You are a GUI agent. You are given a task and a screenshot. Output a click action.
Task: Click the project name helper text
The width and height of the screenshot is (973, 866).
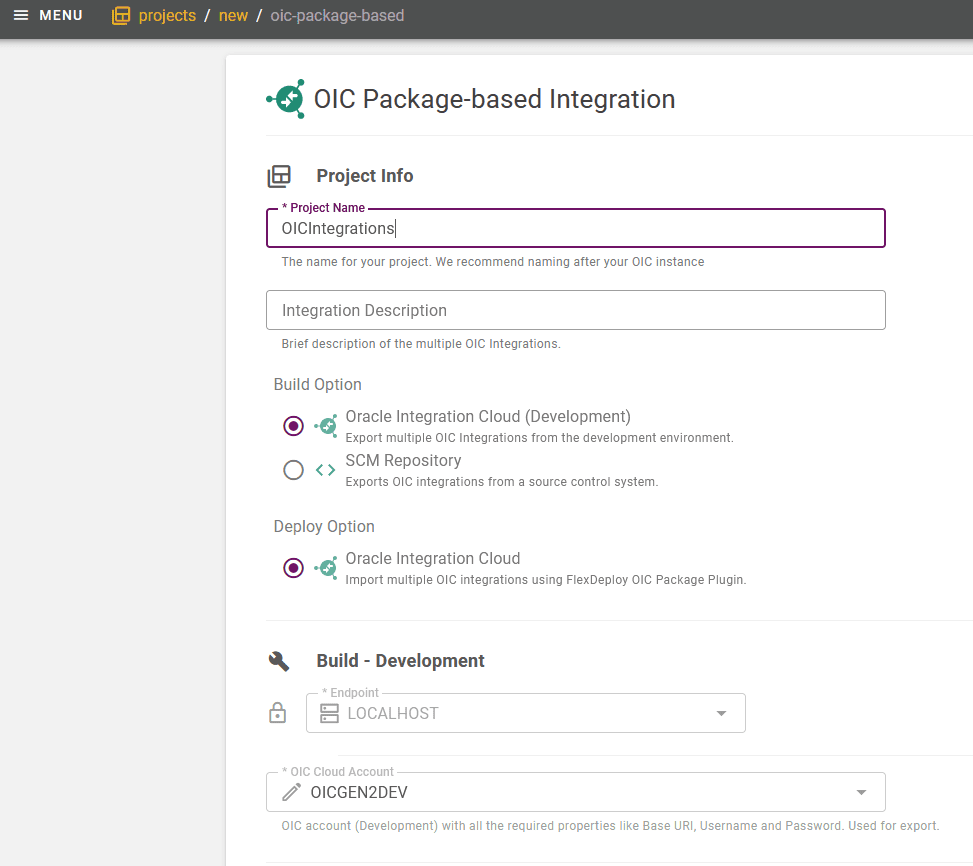493,262
